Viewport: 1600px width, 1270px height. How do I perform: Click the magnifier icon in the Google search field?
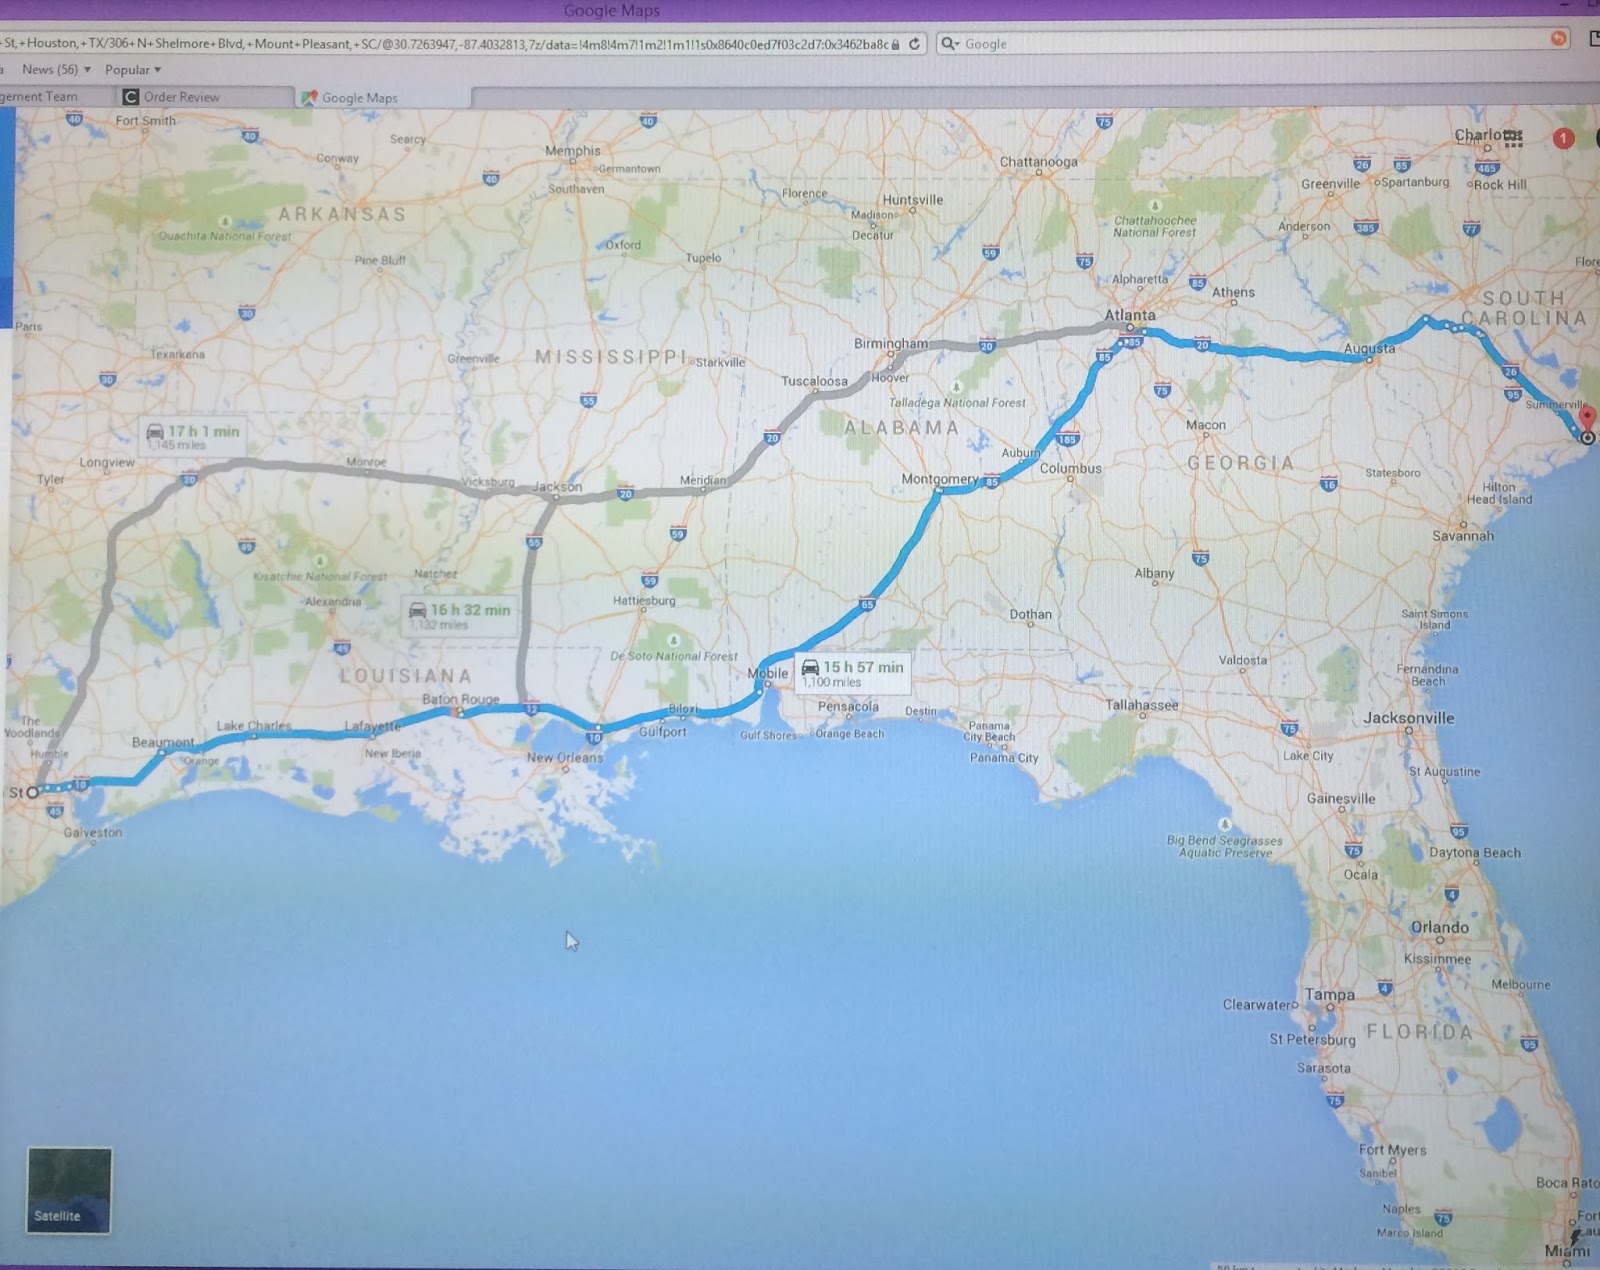[946, 43]
